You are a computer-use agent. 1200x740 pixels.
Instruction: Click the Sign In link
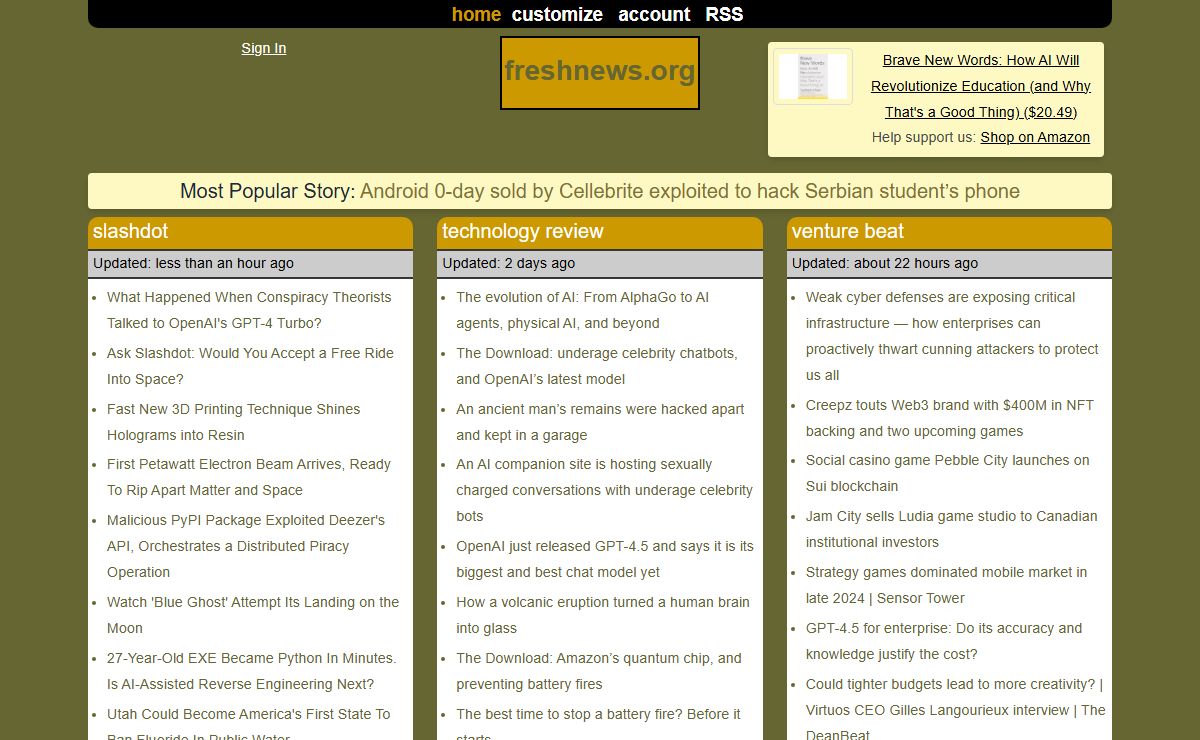point(264,48)
